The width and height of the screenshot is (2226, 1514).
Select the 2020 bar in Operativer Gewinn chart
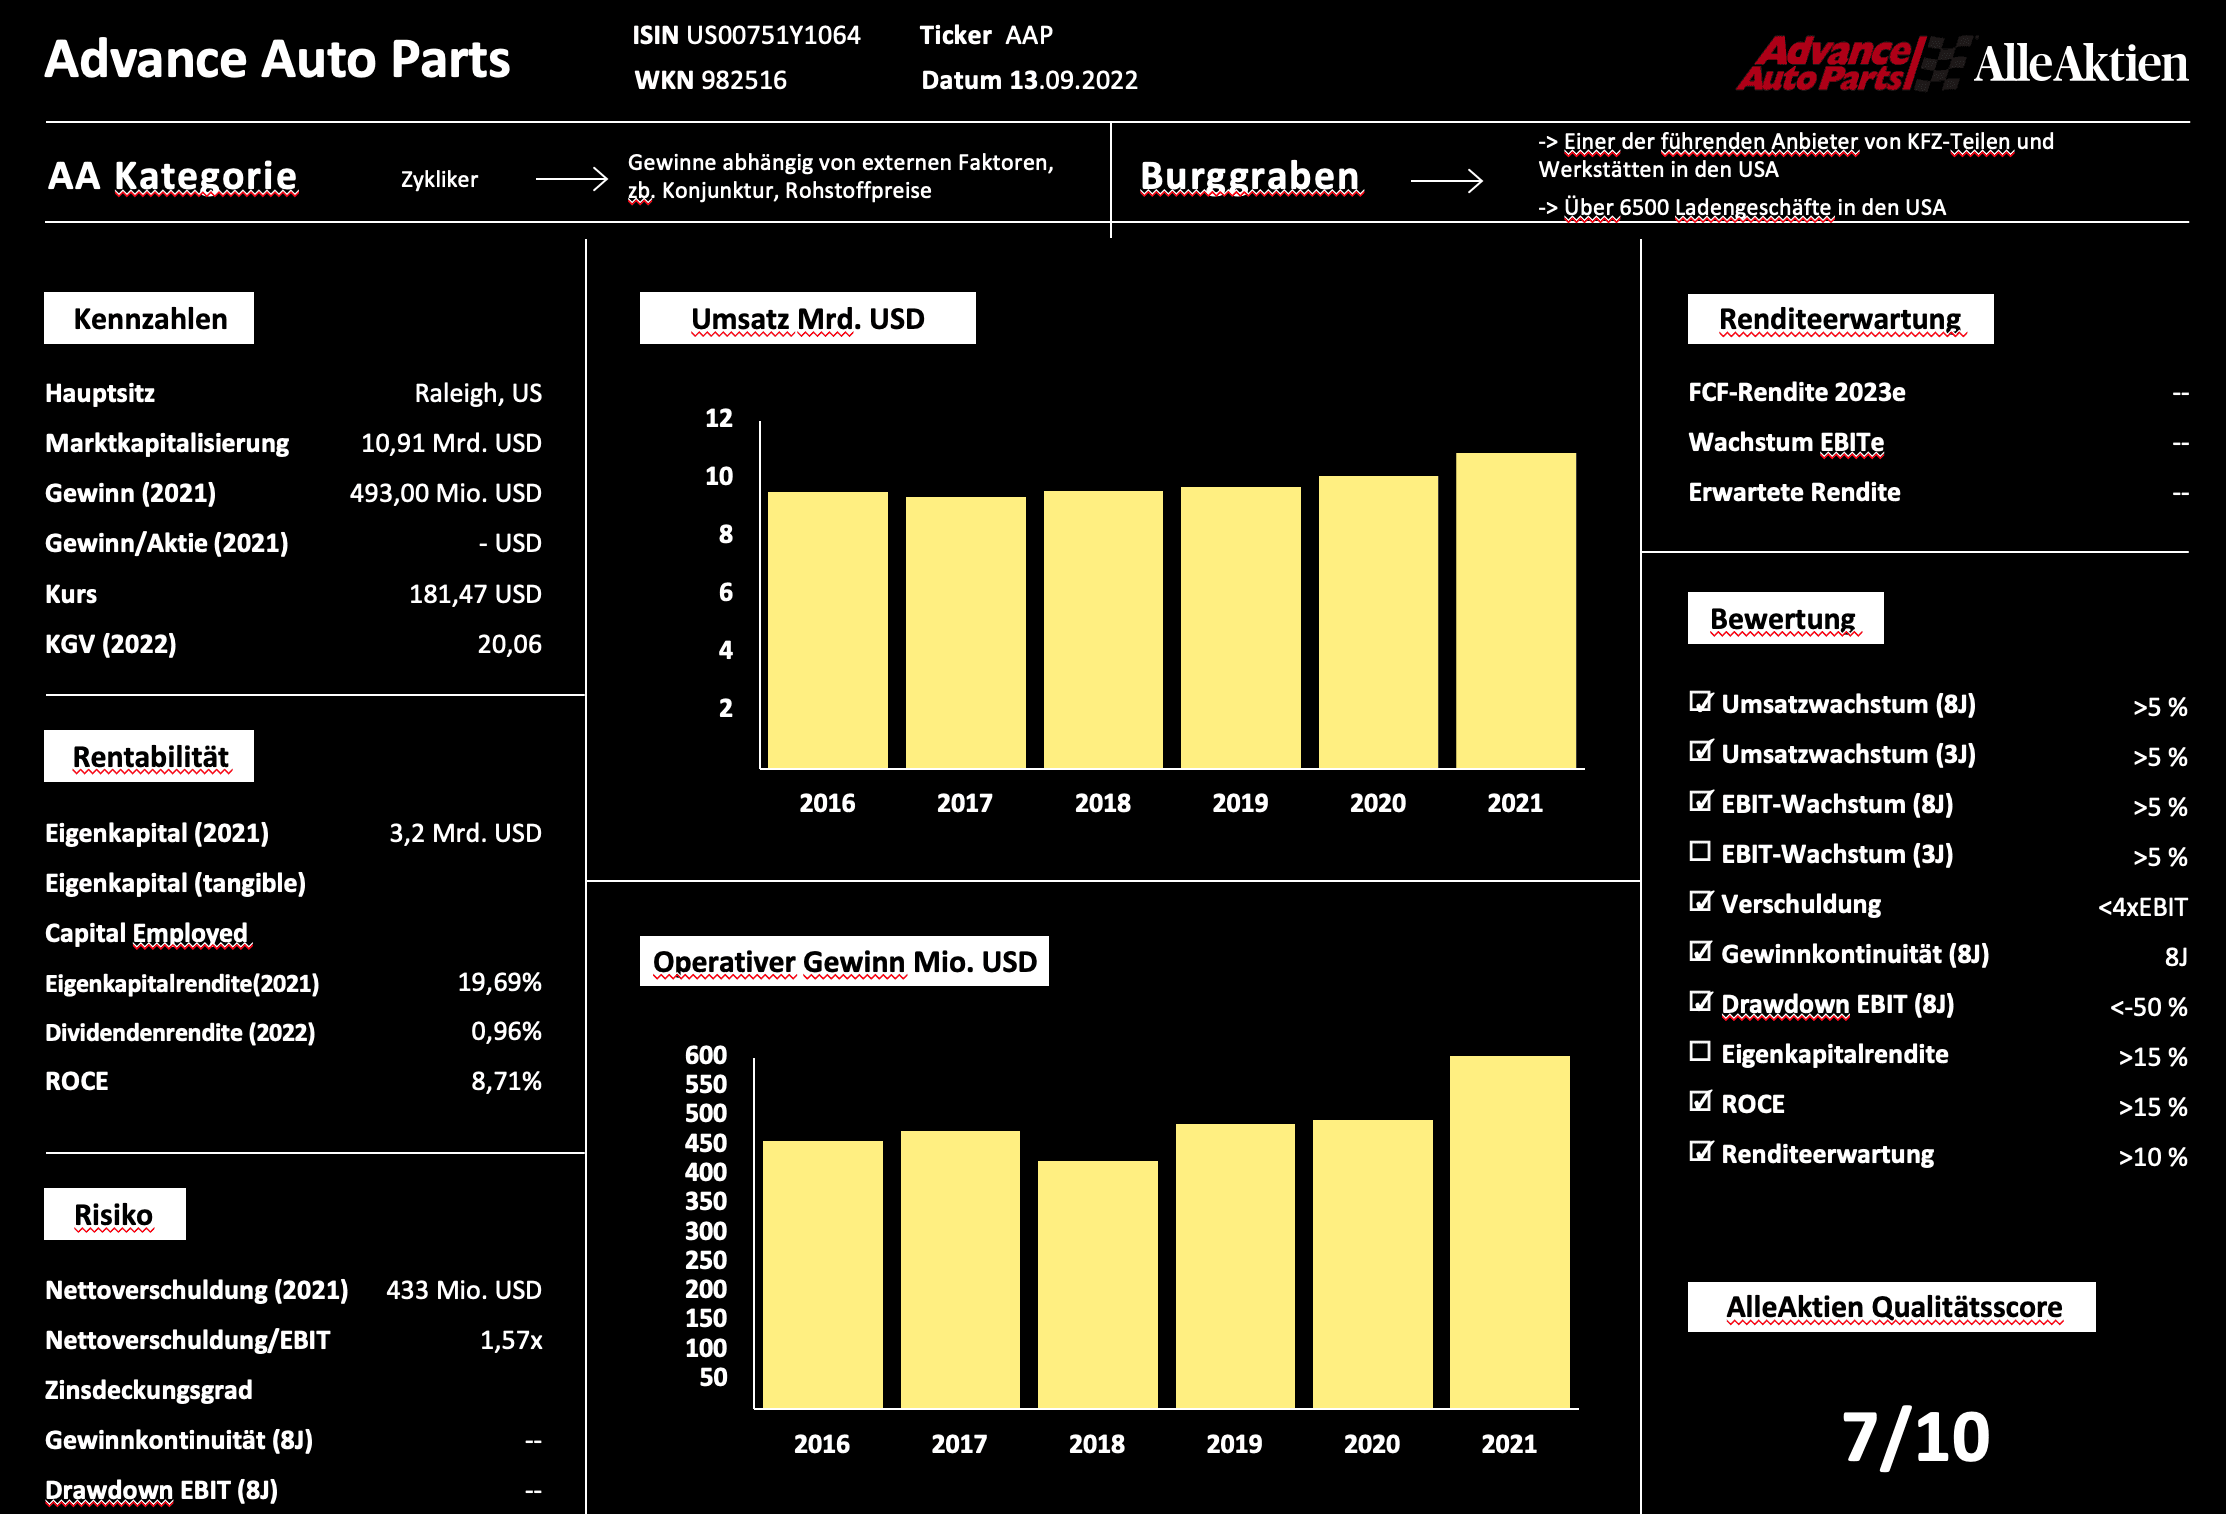(1372, 1264)
